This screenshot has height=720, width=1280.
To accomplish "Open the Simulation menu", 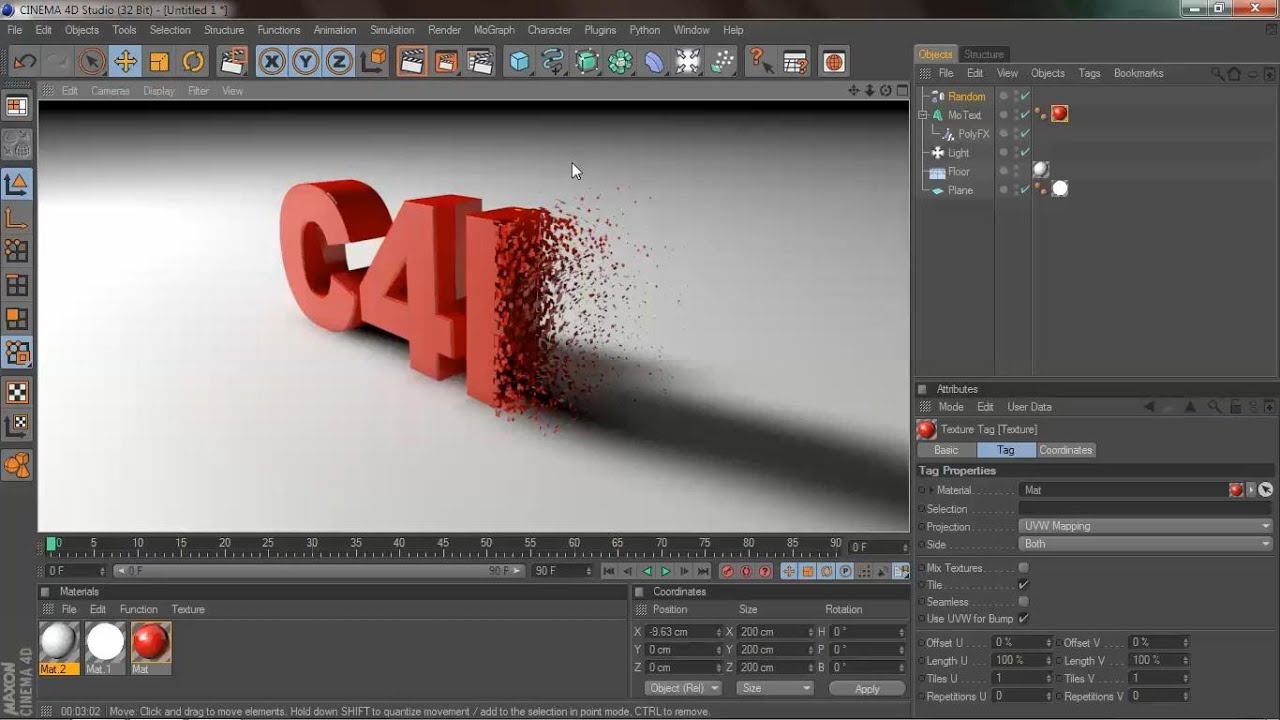I will coord(392,30).
